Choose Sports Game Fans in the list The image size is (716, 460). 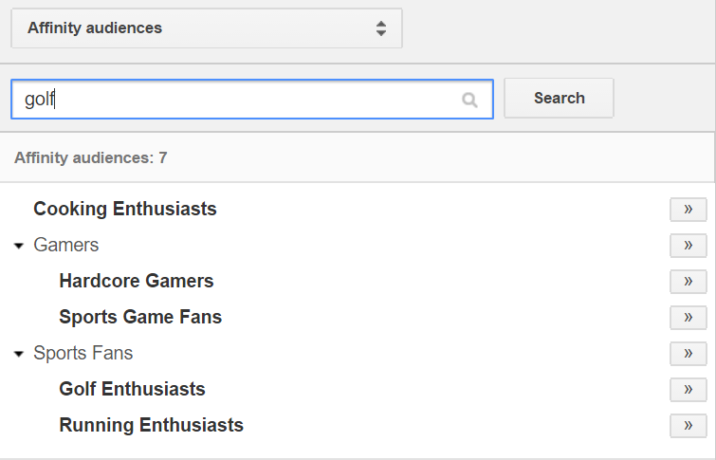pyautogui.click(x=140, y=317)
